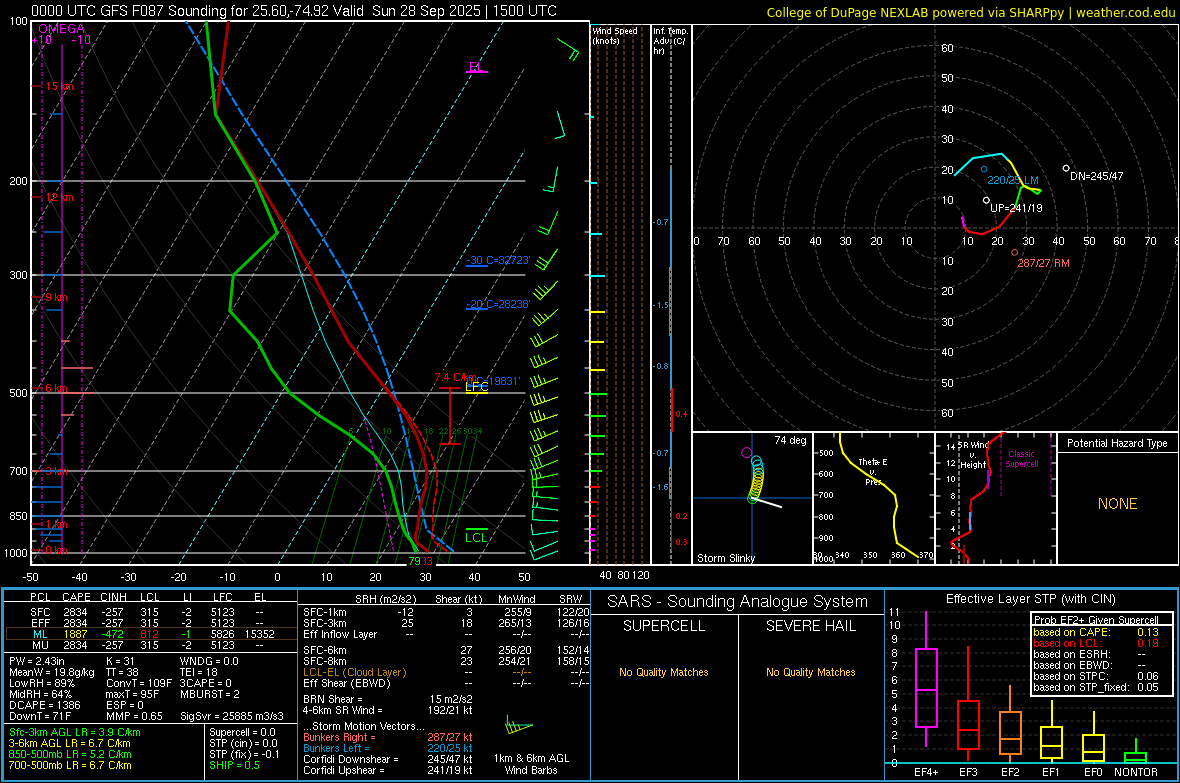Screen dimensions: 1180x783
Task: Click the SARS - Sounding Analogue System heading
Action: (x=737, y=602)
